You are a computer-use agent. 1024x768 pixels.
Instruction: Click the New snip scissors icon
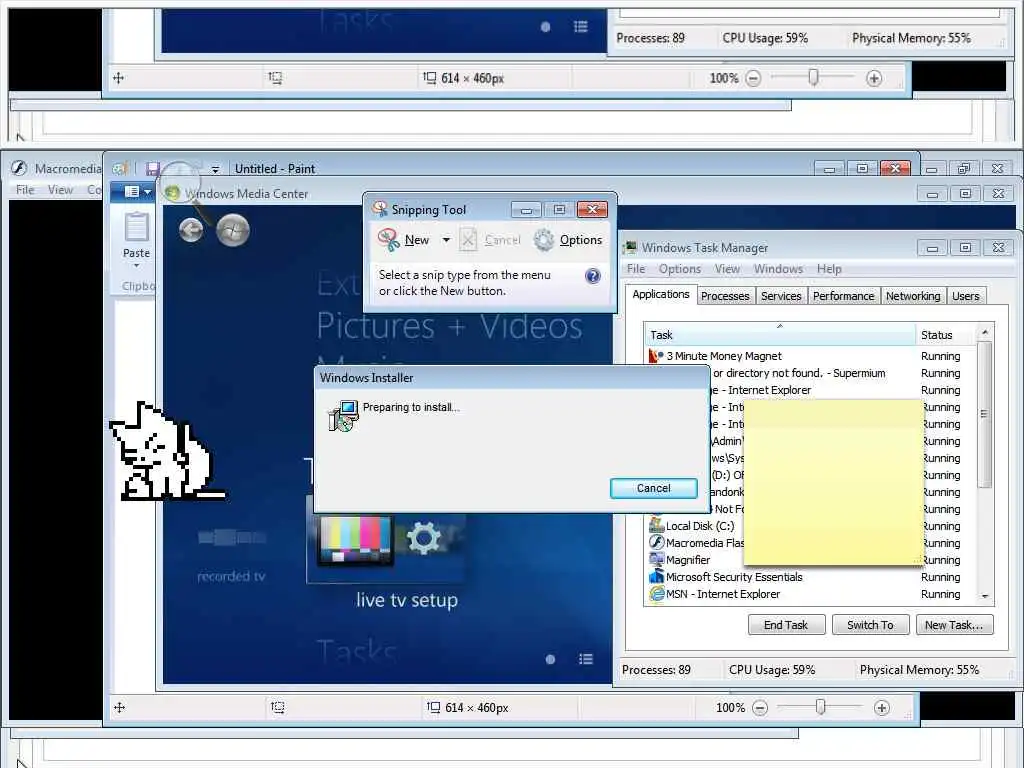[389, 240]
